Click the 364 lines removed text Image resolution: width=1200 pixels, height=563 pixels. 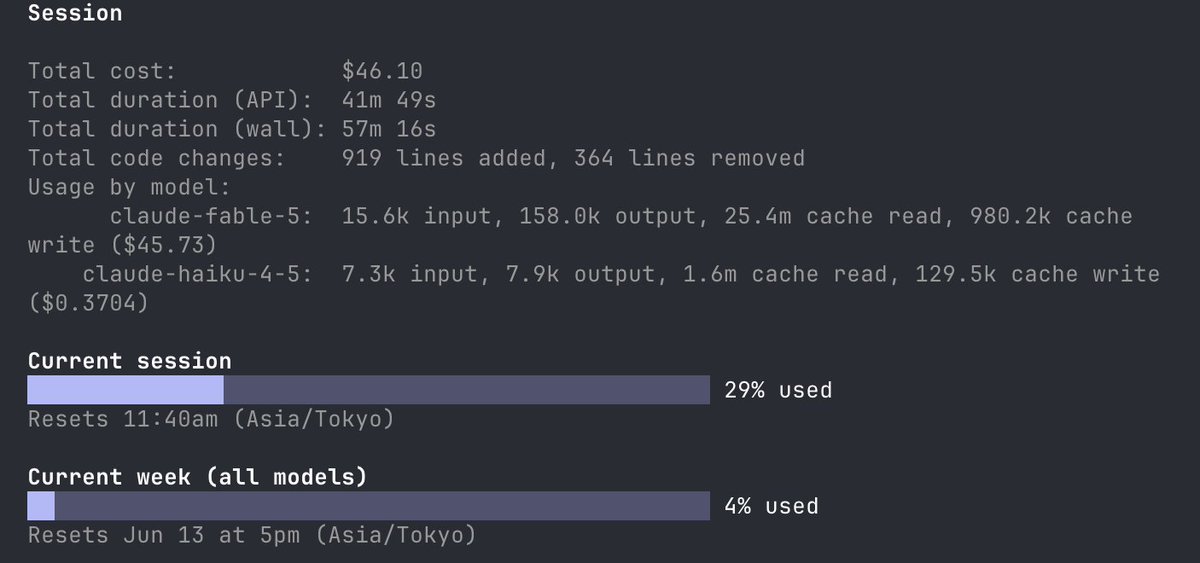coord(689,158)
